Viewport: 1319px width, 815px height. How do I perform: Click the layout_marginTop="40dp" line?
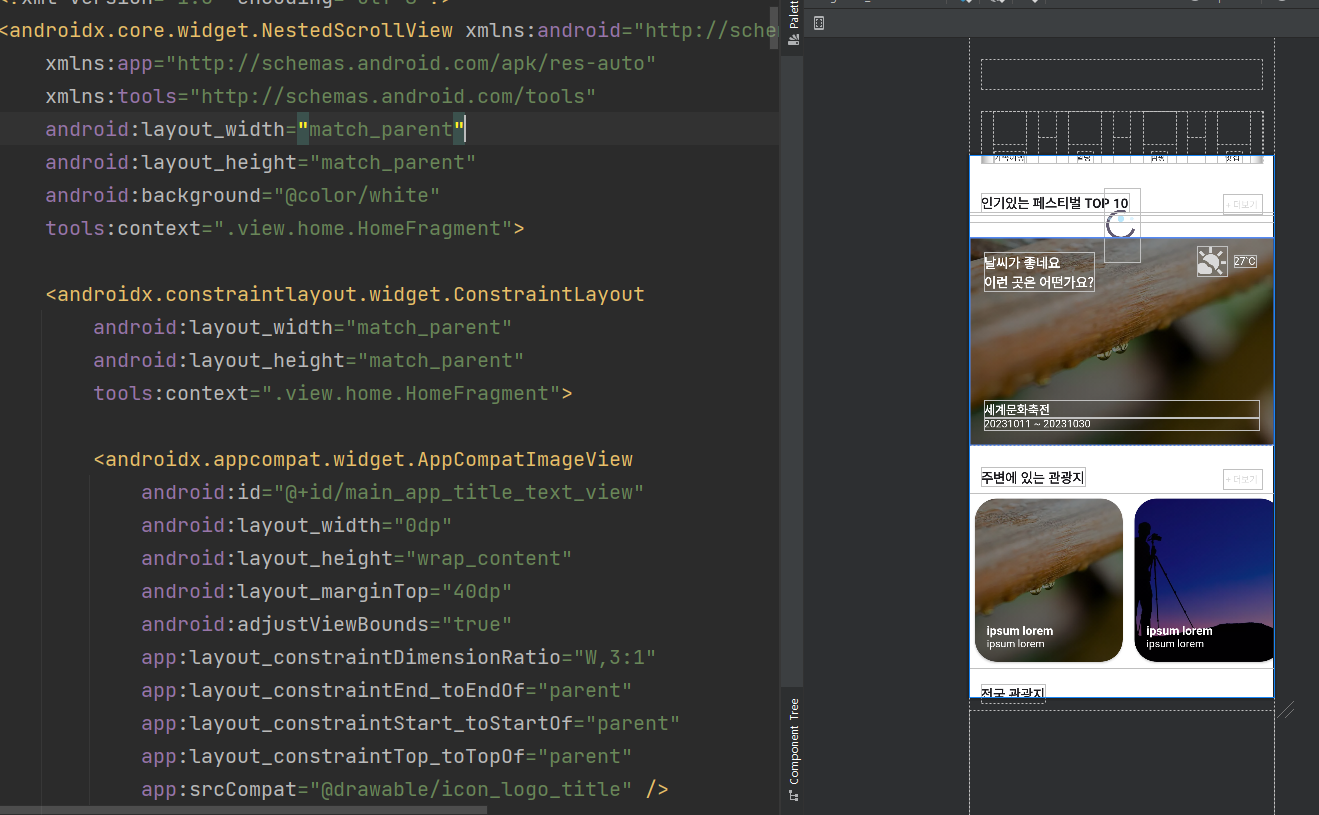coord(327,591)
